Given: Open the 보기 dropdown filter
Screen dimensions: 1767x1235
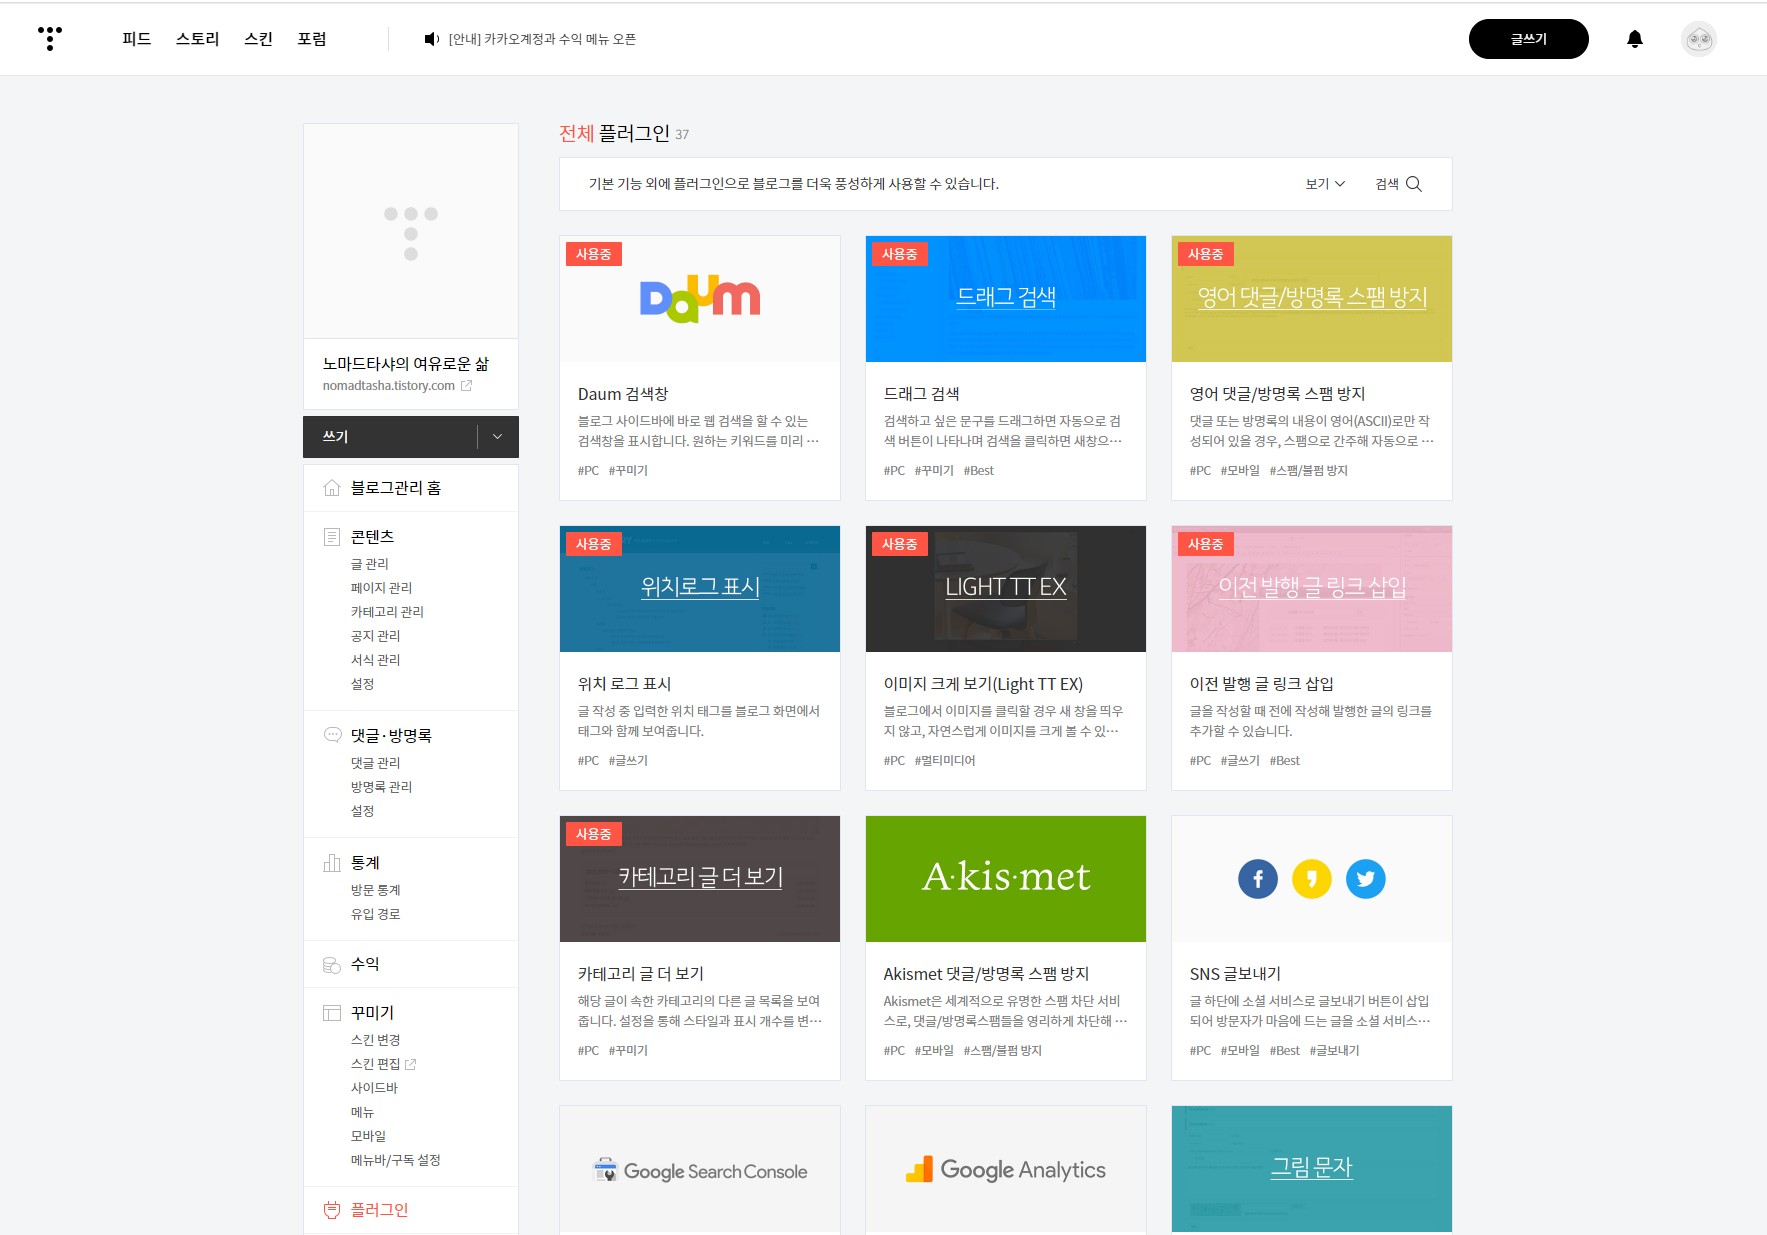Looking at the screenshot, I should click(1325, 184).
